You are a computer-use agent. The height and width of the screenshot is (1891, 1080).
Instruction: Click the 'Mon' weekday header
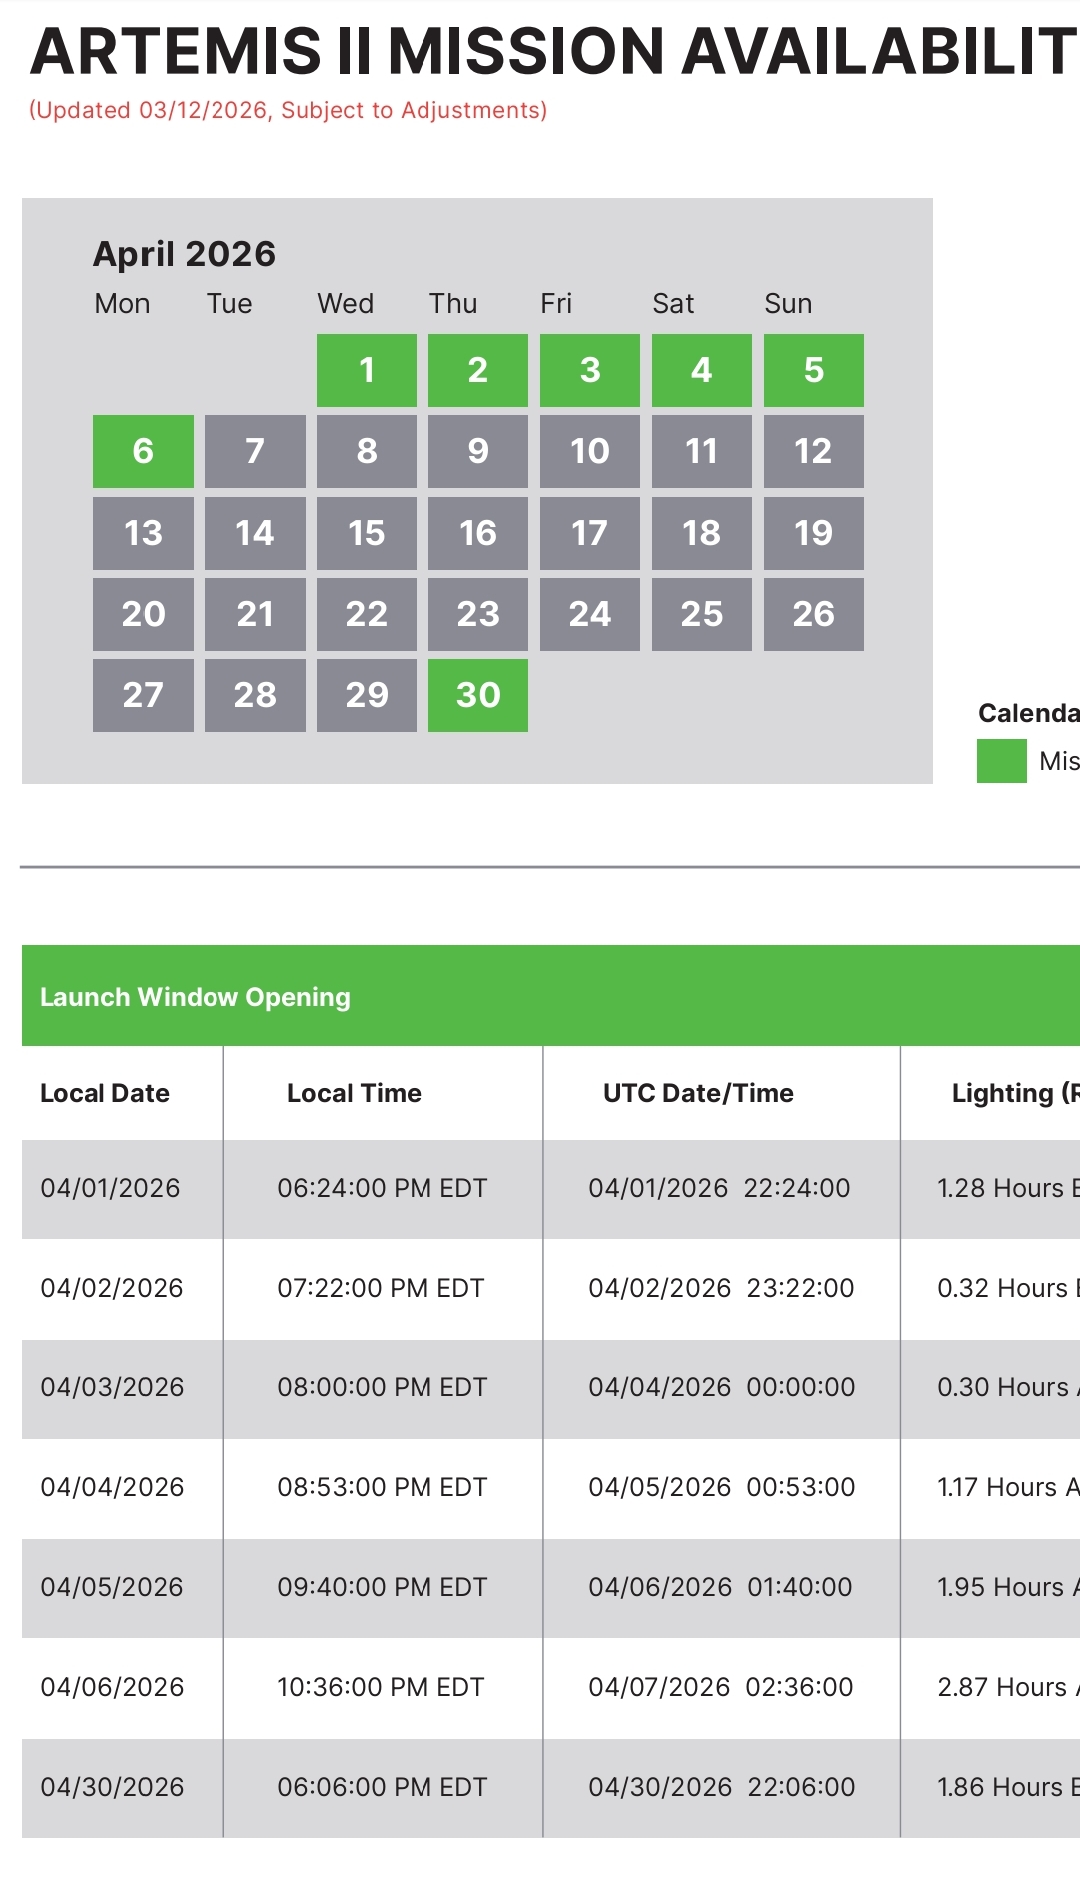click(x=122, y=304)
